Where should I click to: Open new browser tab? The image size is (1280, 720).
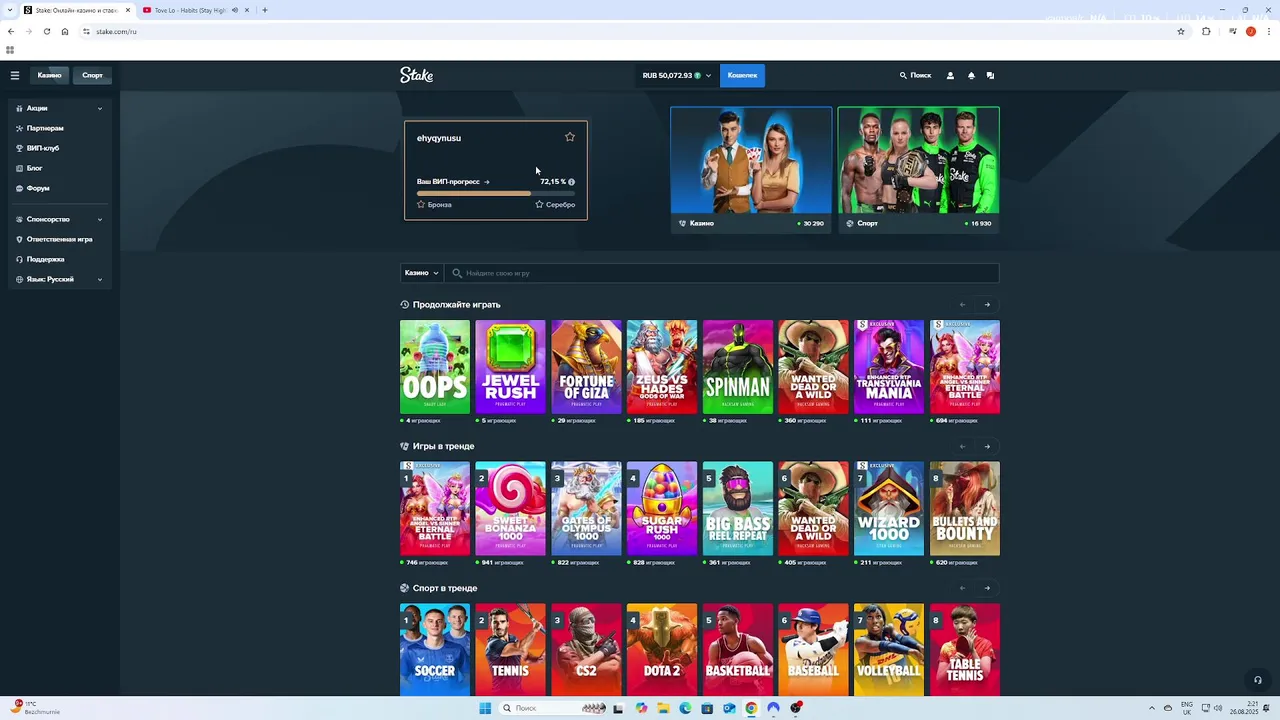(x=265, y=10)
